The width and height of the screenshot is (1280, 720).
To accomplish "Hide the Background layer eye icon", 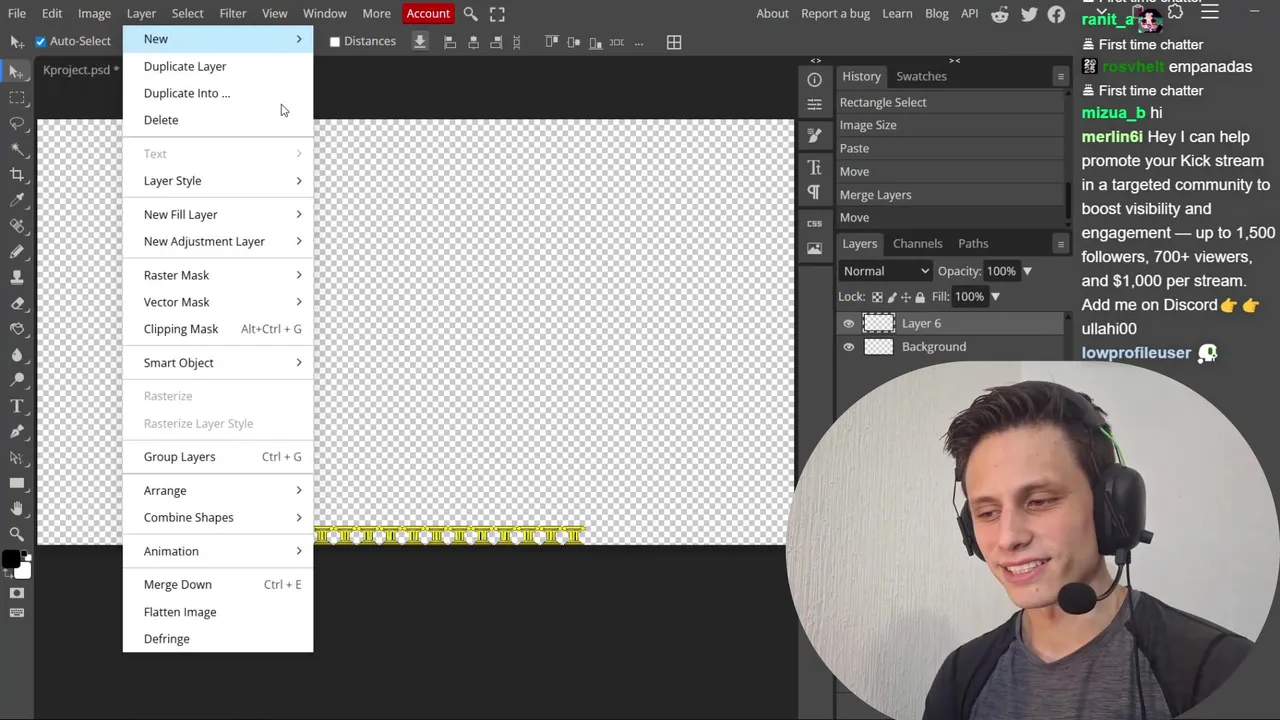I will tap(848, 347).
